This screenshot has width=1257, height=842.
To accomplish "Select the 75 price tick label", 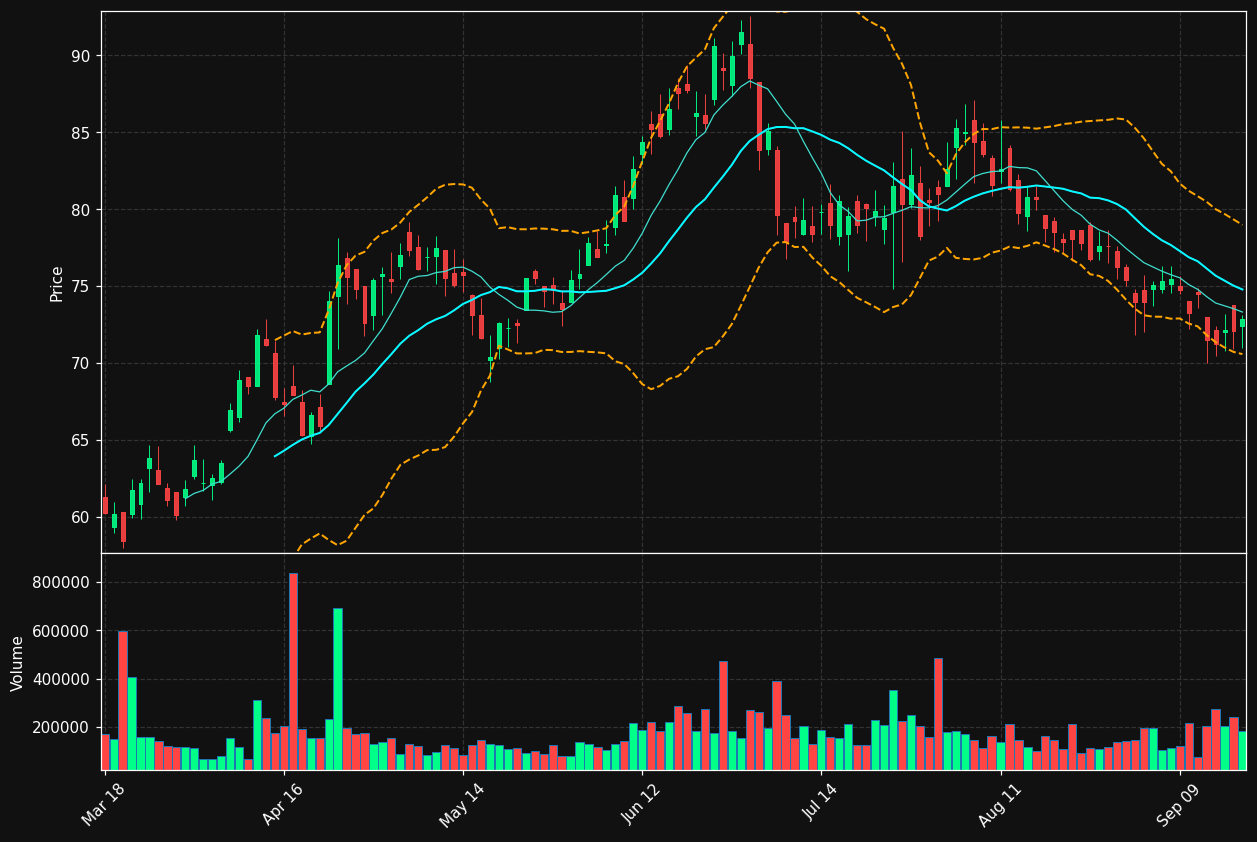I will coord(80,287).
